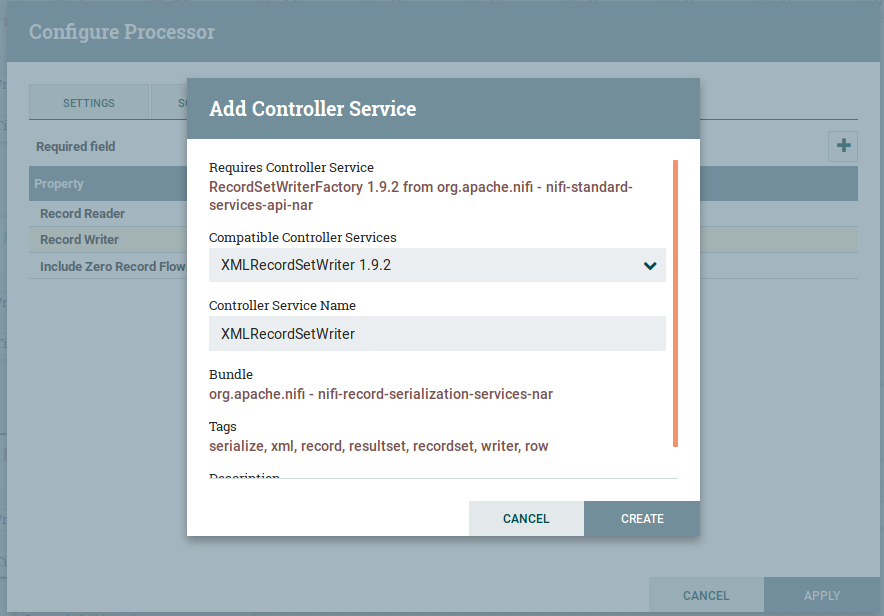Select the Record Reader property row

[x=82, y=214]
